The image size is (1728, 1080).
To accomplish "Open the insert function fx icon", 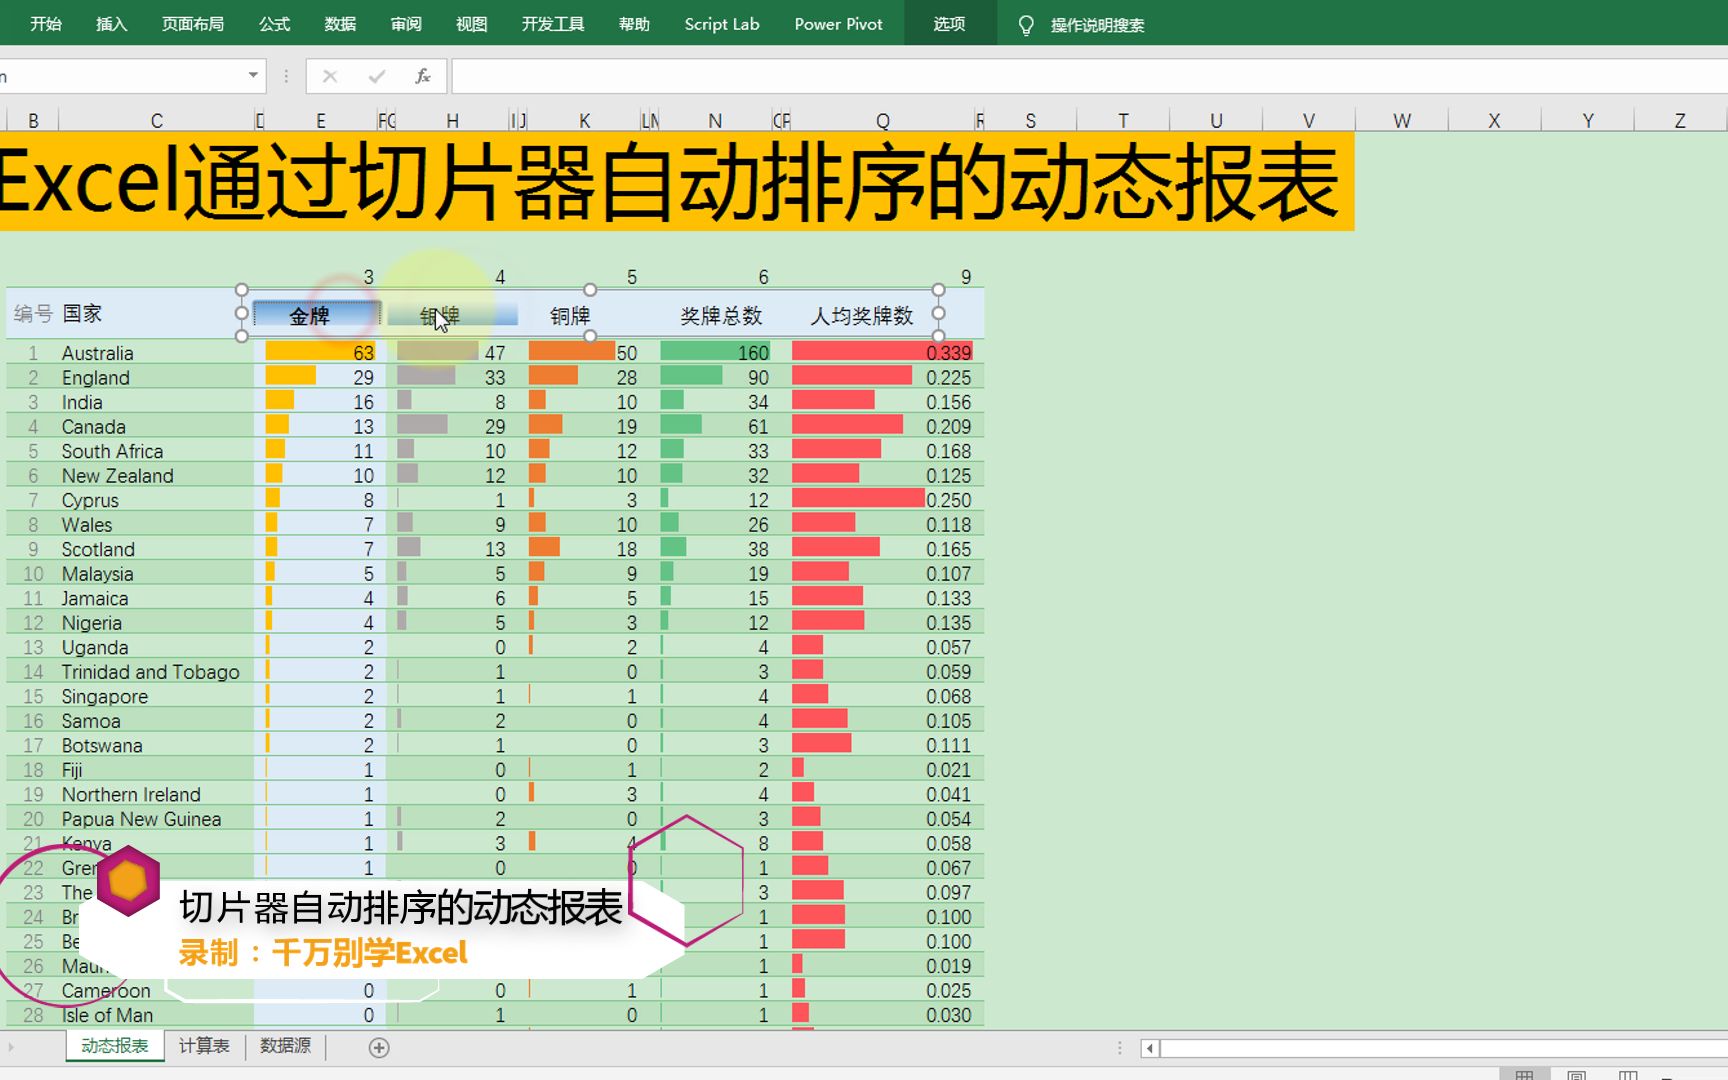I will click(x=423, y=76).
